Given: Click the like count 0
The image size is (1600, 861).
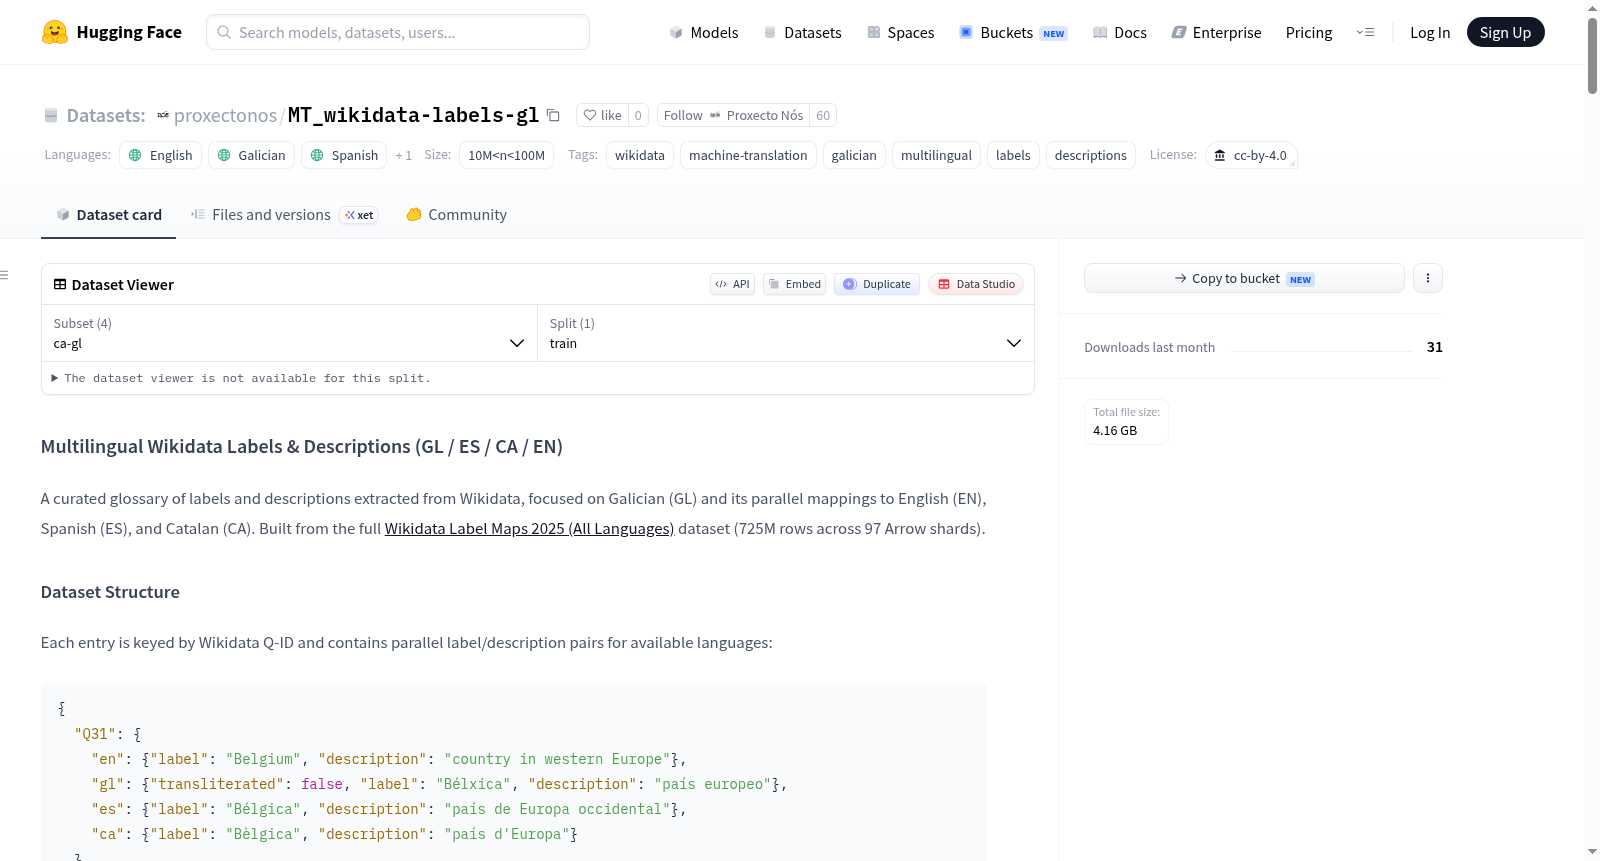Looking at the screenshot, I should click(x=638, y=115).
